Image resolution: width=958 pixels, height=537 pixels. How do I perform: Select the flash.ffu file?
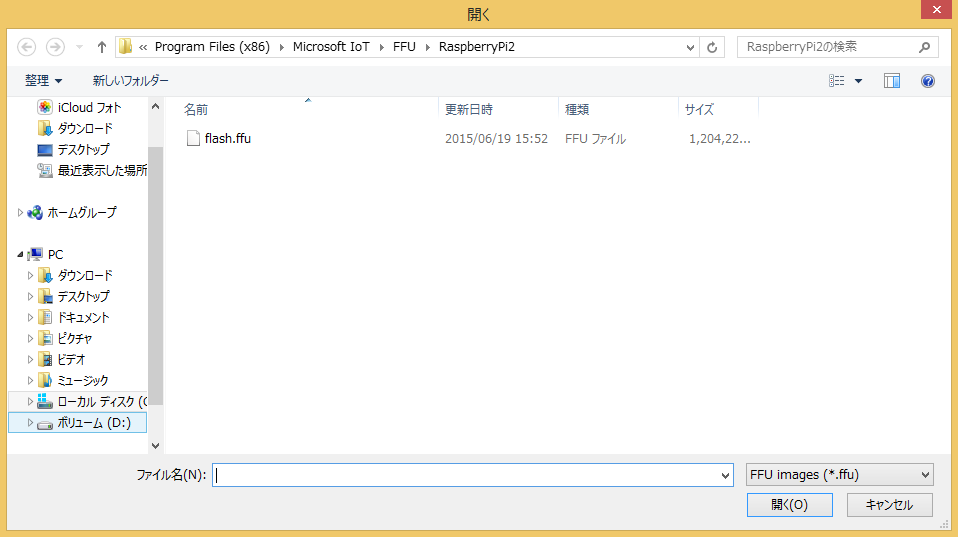click(228, 139)
